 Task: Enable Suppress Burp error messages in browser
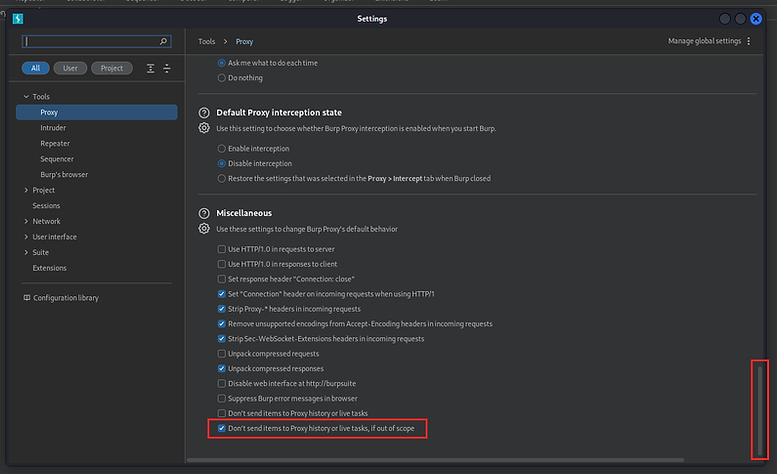point(222,398)
